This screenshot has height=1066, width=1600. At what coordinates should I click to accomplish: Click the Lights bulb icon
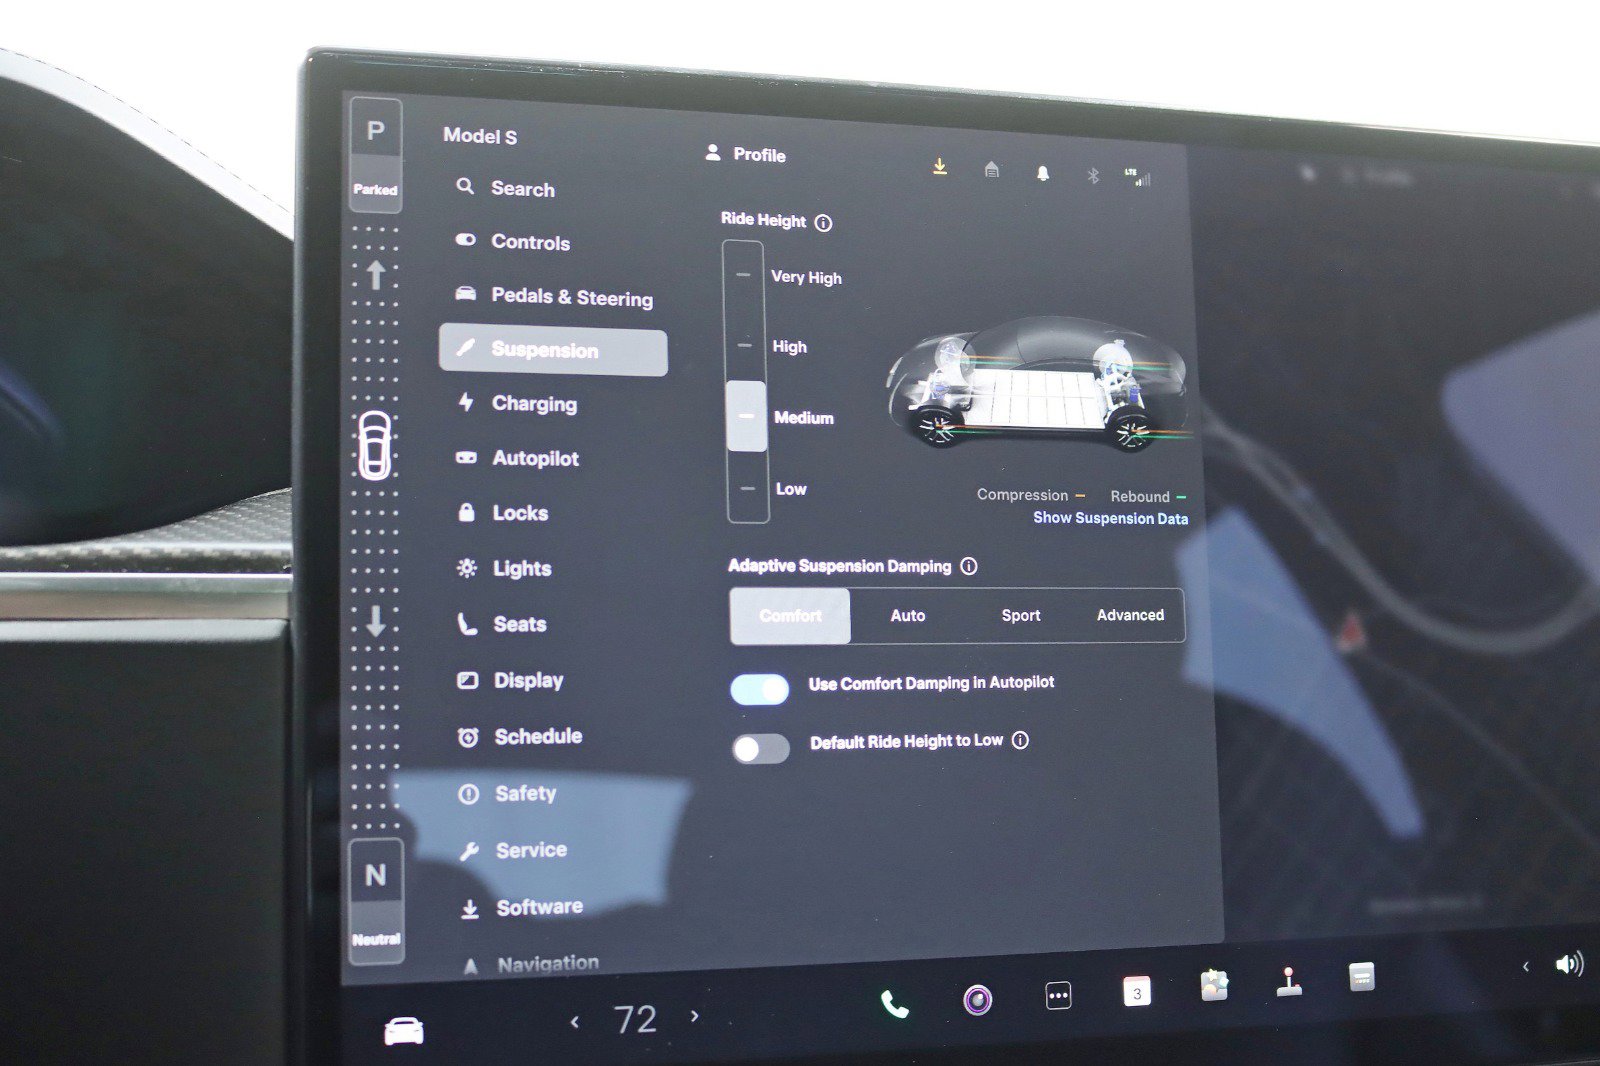click(467, 567)
